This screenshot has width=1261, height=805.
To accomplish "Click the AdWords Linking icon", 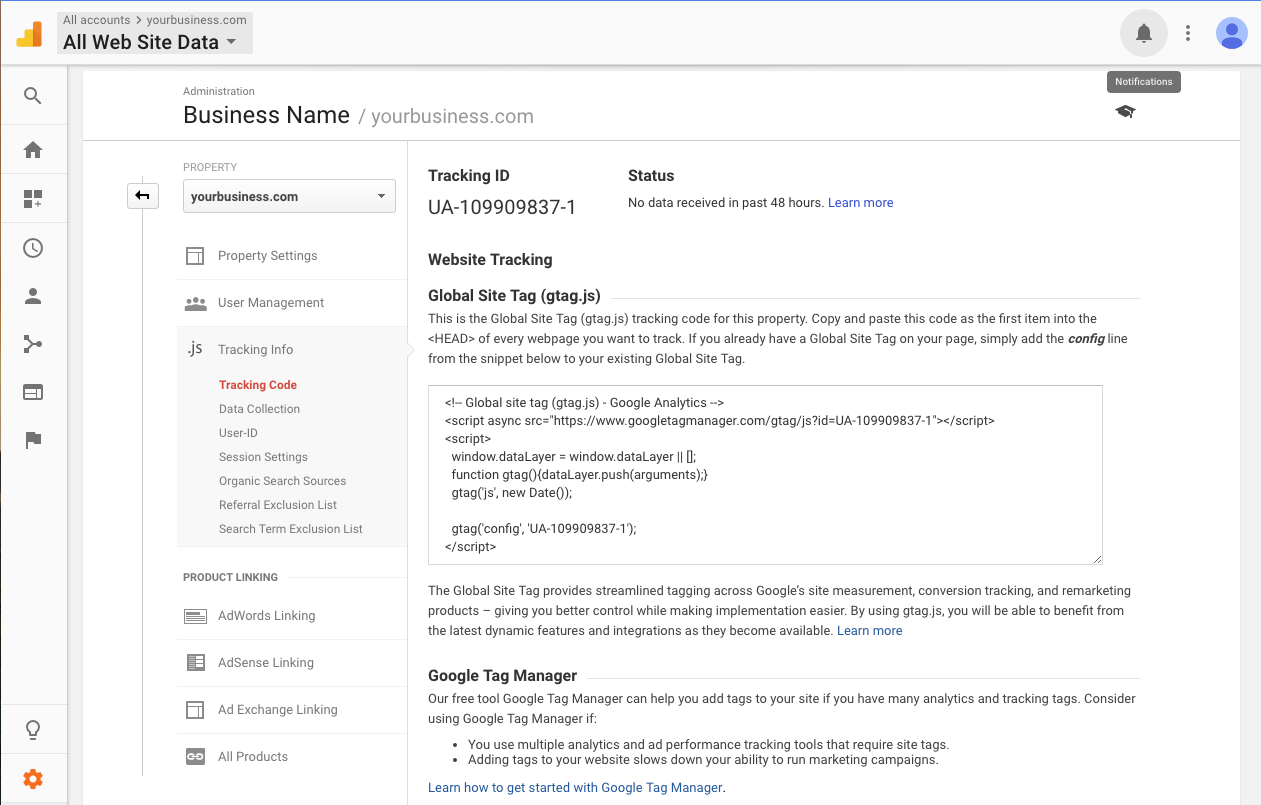I will pyautogui.click(x=195, y=616).
